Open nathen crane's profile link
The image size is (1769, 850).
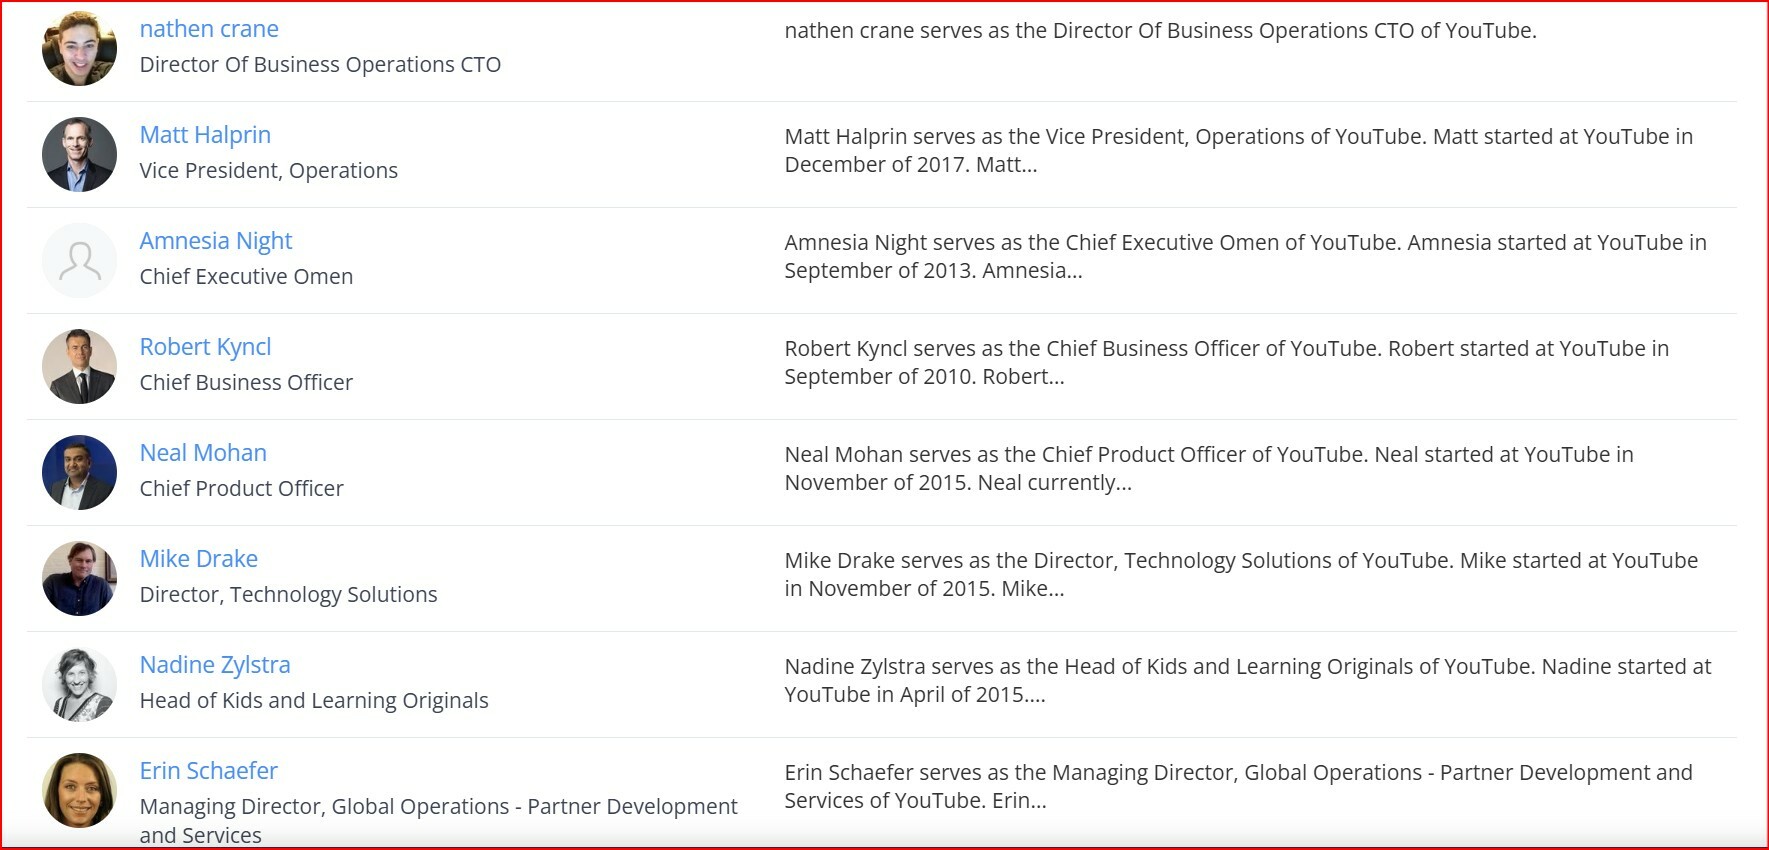coord(209,29)
